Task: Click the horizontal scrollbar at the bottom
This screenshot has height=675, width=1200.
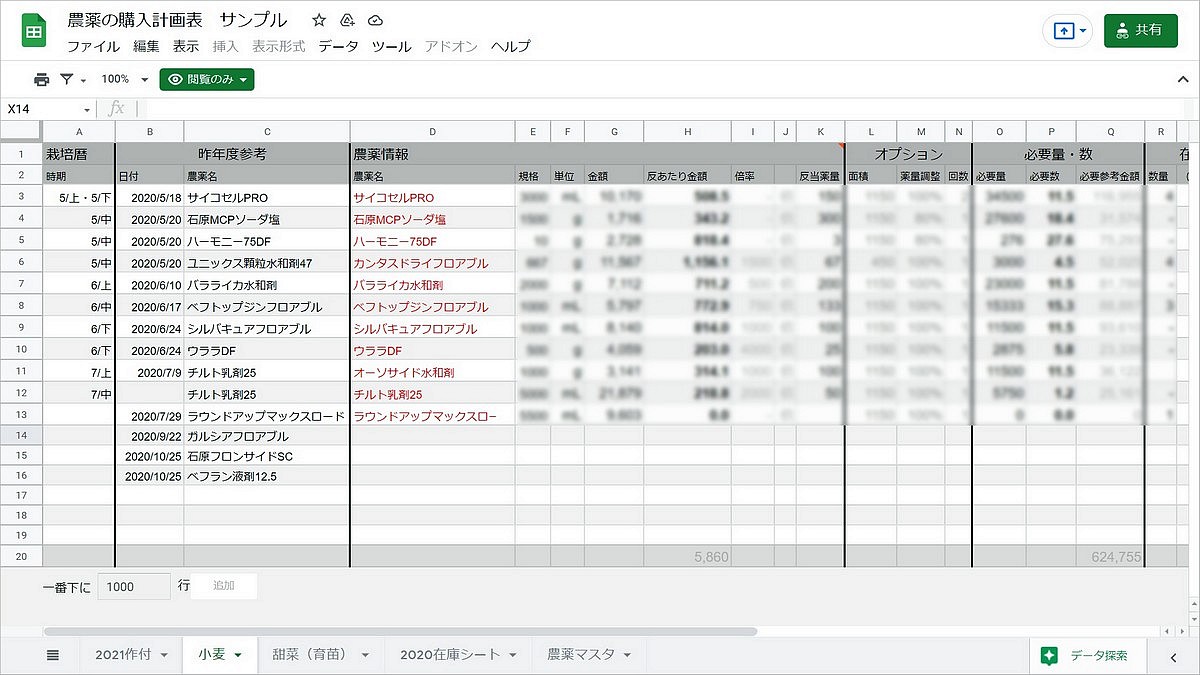Action: pyautogui.click(x=400, y=632)
